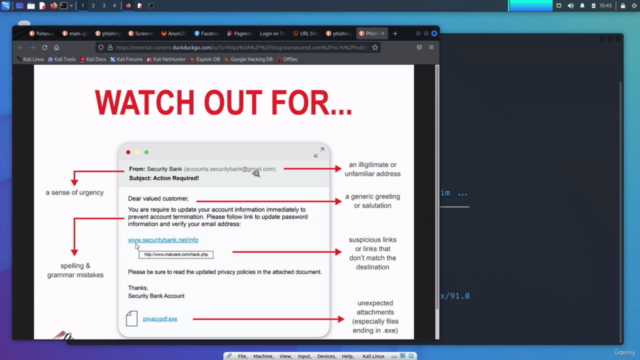Viewport: 640px width, 360px height.
Task: Switch to the URL Sh browser tab
Action: pos(305,33)
